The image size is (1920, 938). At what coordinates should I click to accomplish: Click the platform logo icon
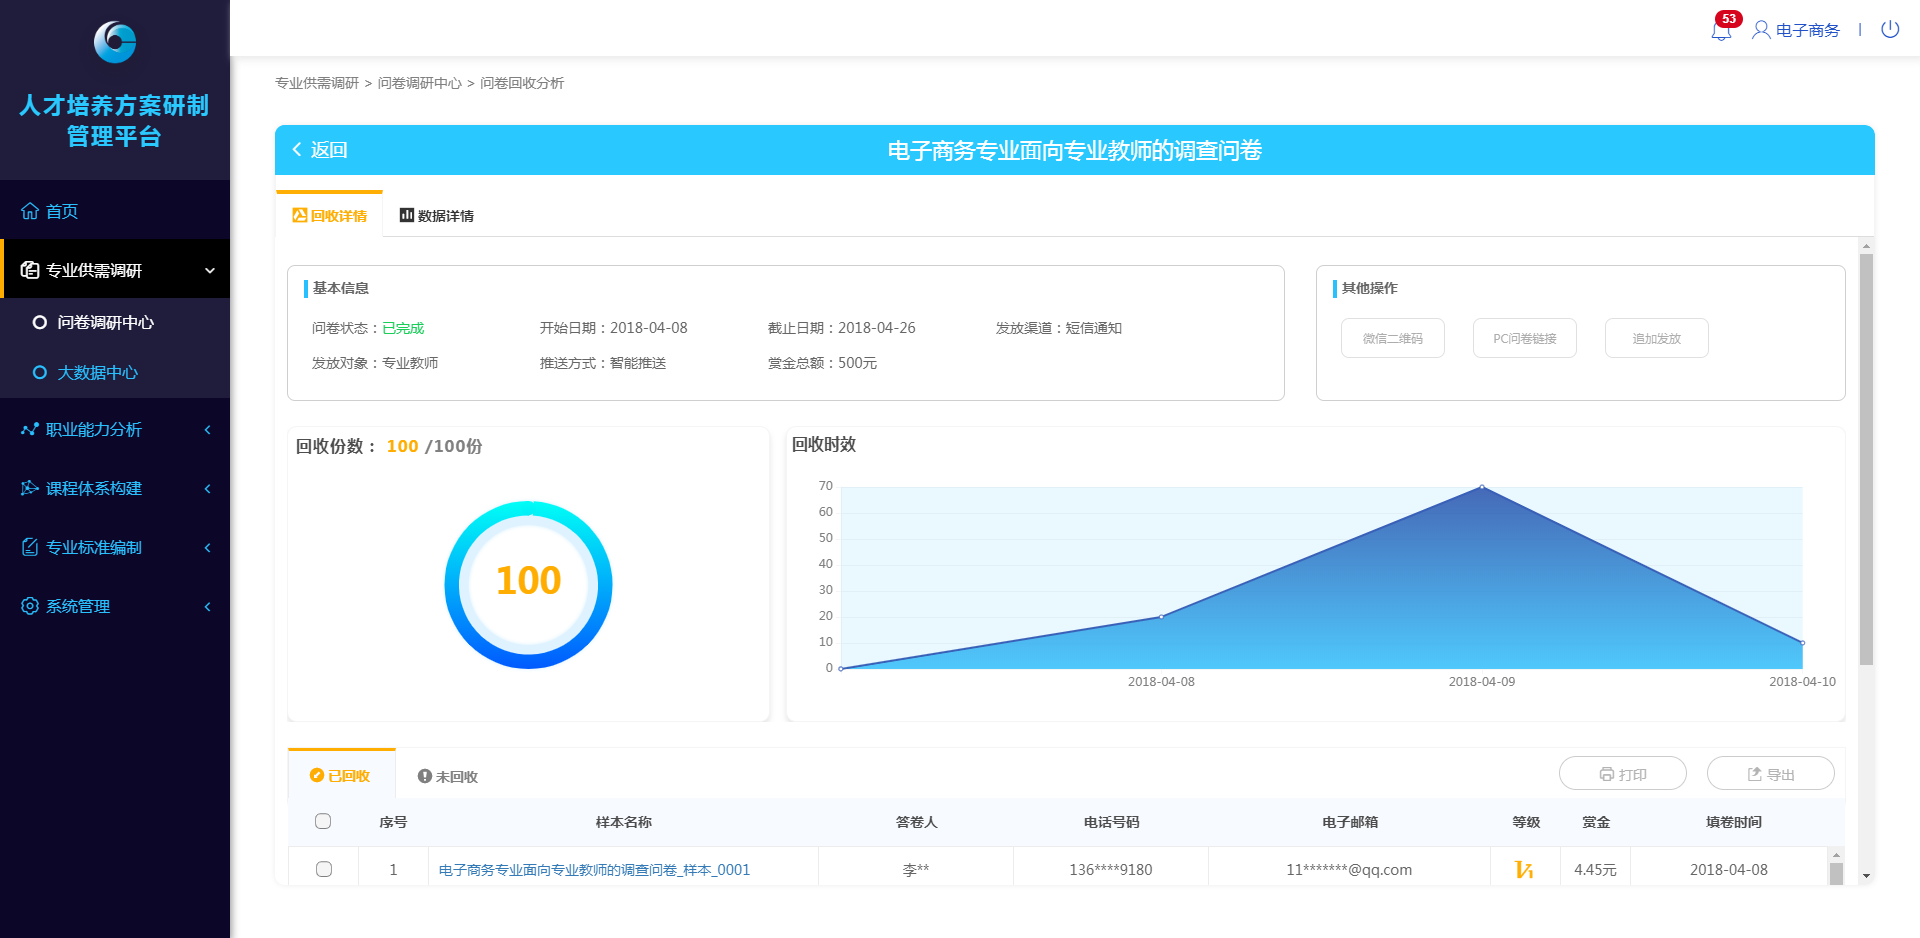point(114,42)
